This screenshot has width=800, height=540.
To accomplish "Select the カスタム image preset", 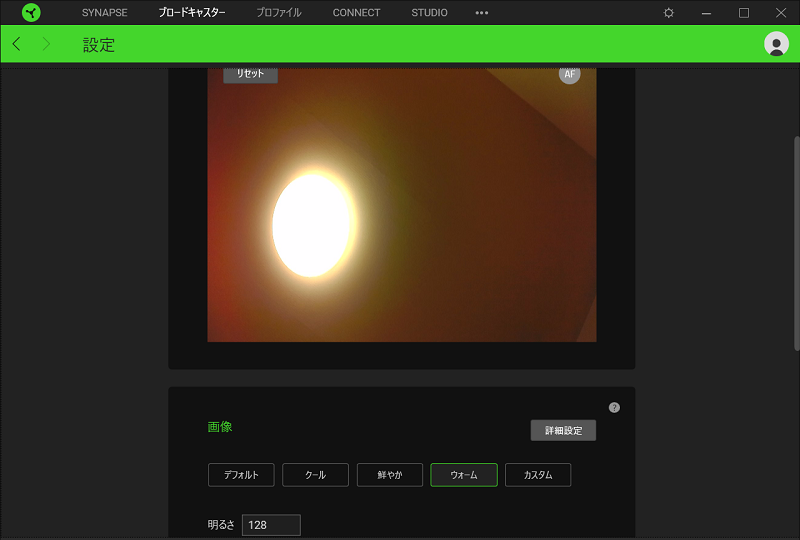I will 538,475.
